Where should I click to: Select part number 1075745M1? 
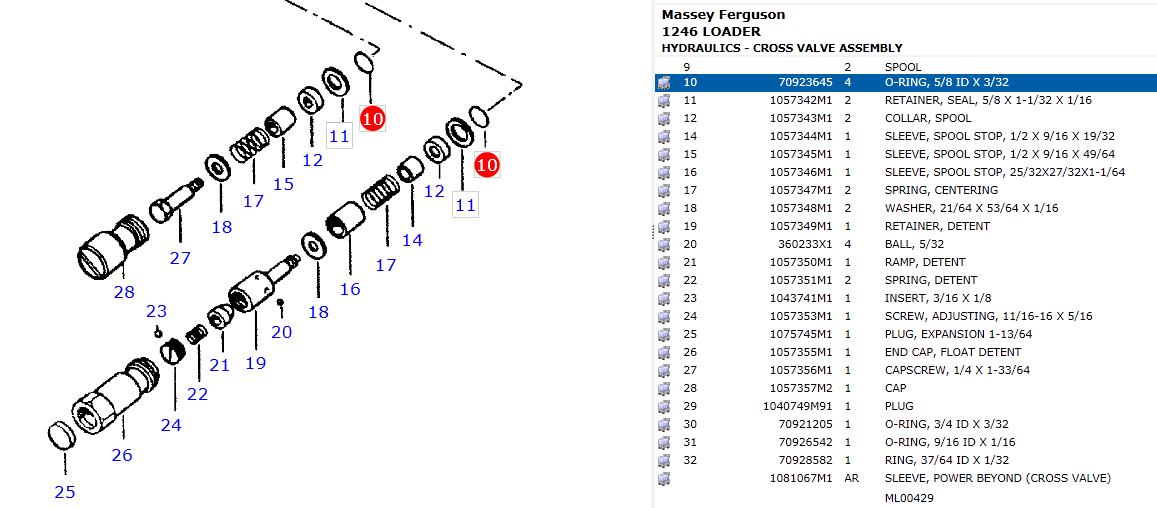pos(801,334)
